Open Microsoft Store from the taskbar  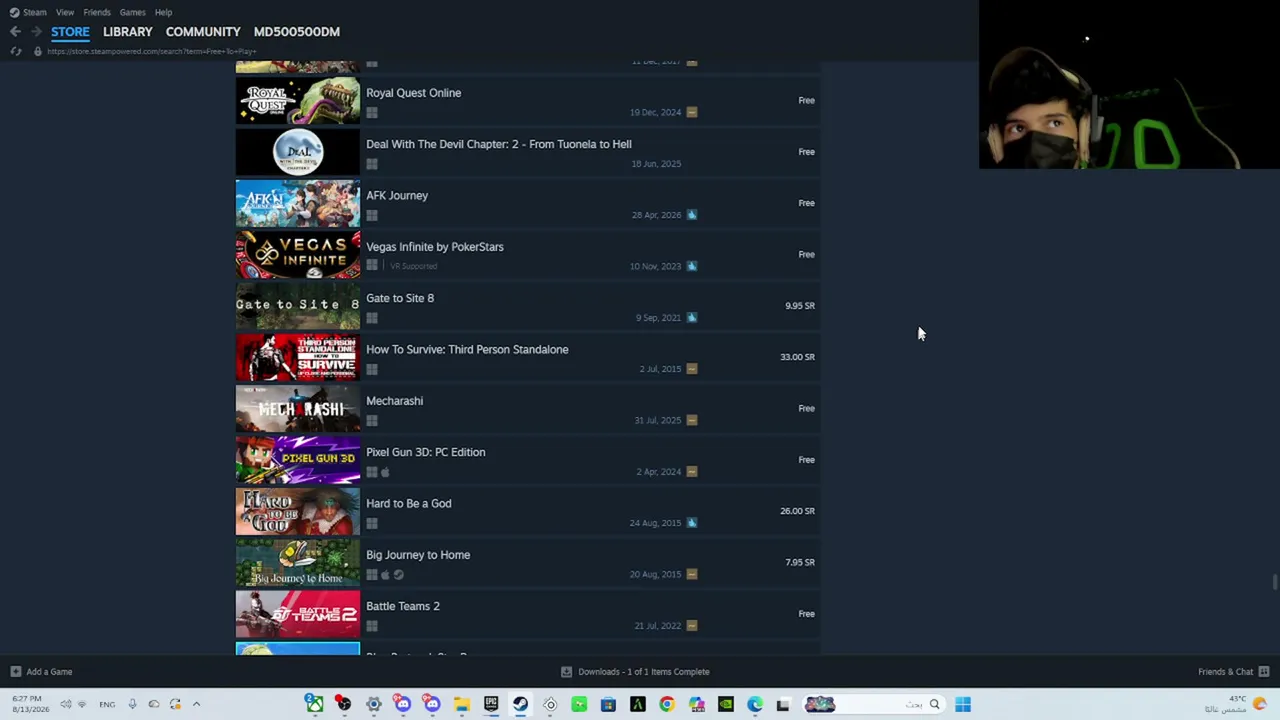click(x=608, y=705)
